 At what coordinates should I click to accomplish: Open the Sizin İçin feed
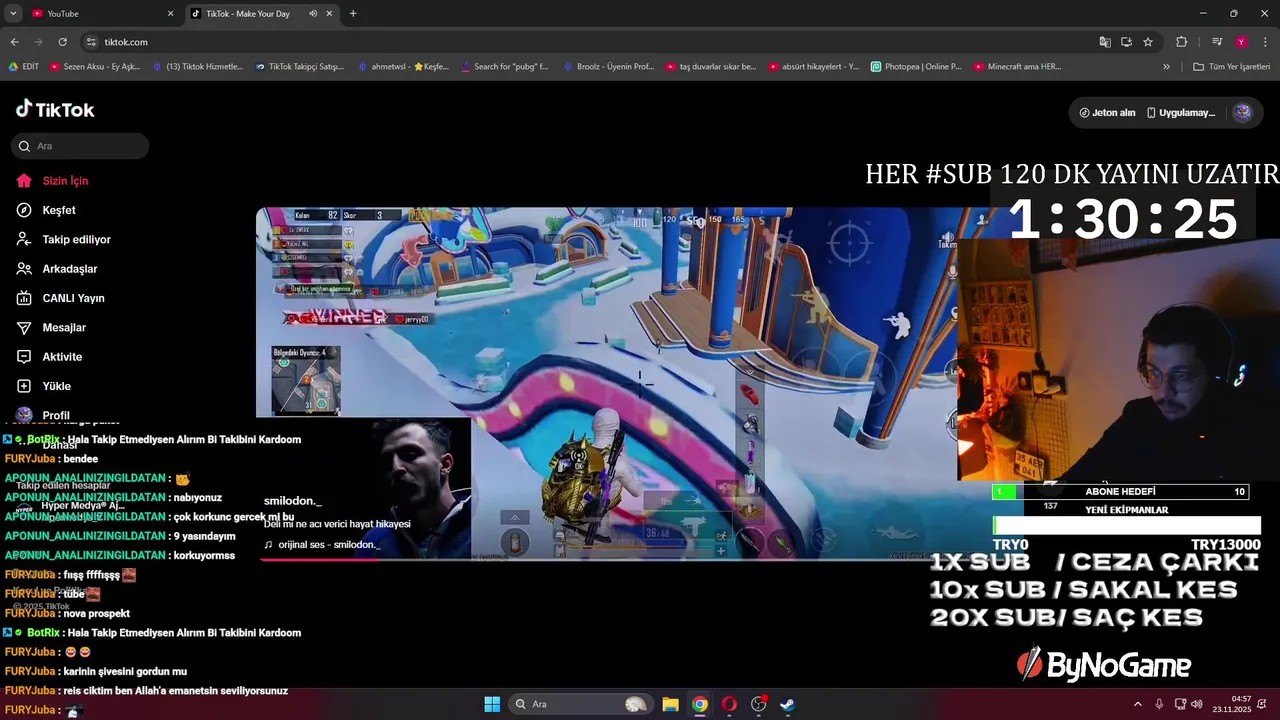[66, 181]
